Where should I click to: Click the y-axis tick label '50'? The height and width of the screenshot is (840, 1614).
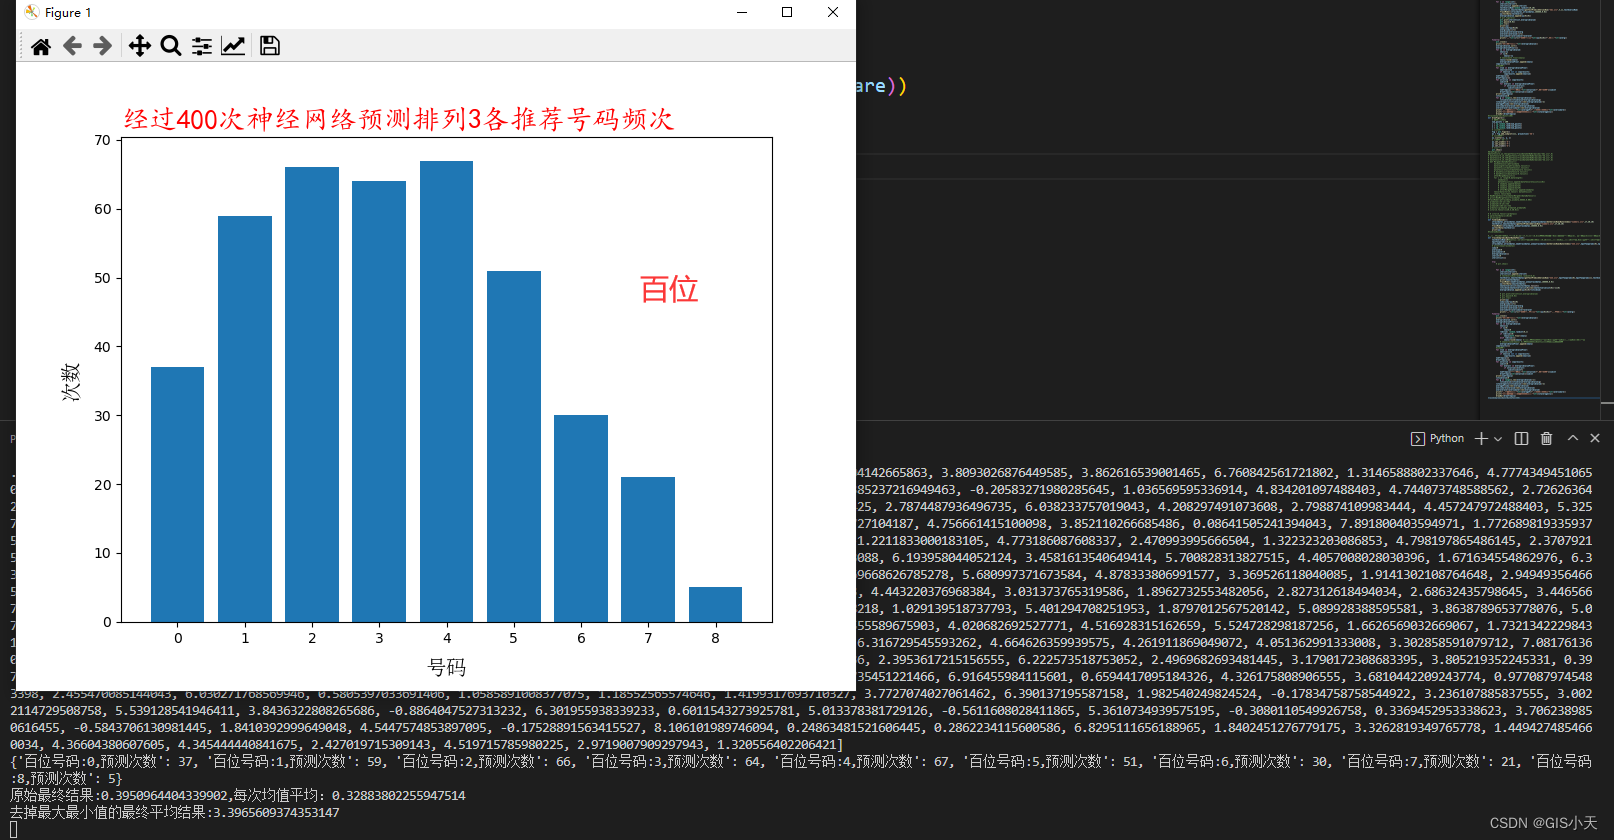point(102,278)
